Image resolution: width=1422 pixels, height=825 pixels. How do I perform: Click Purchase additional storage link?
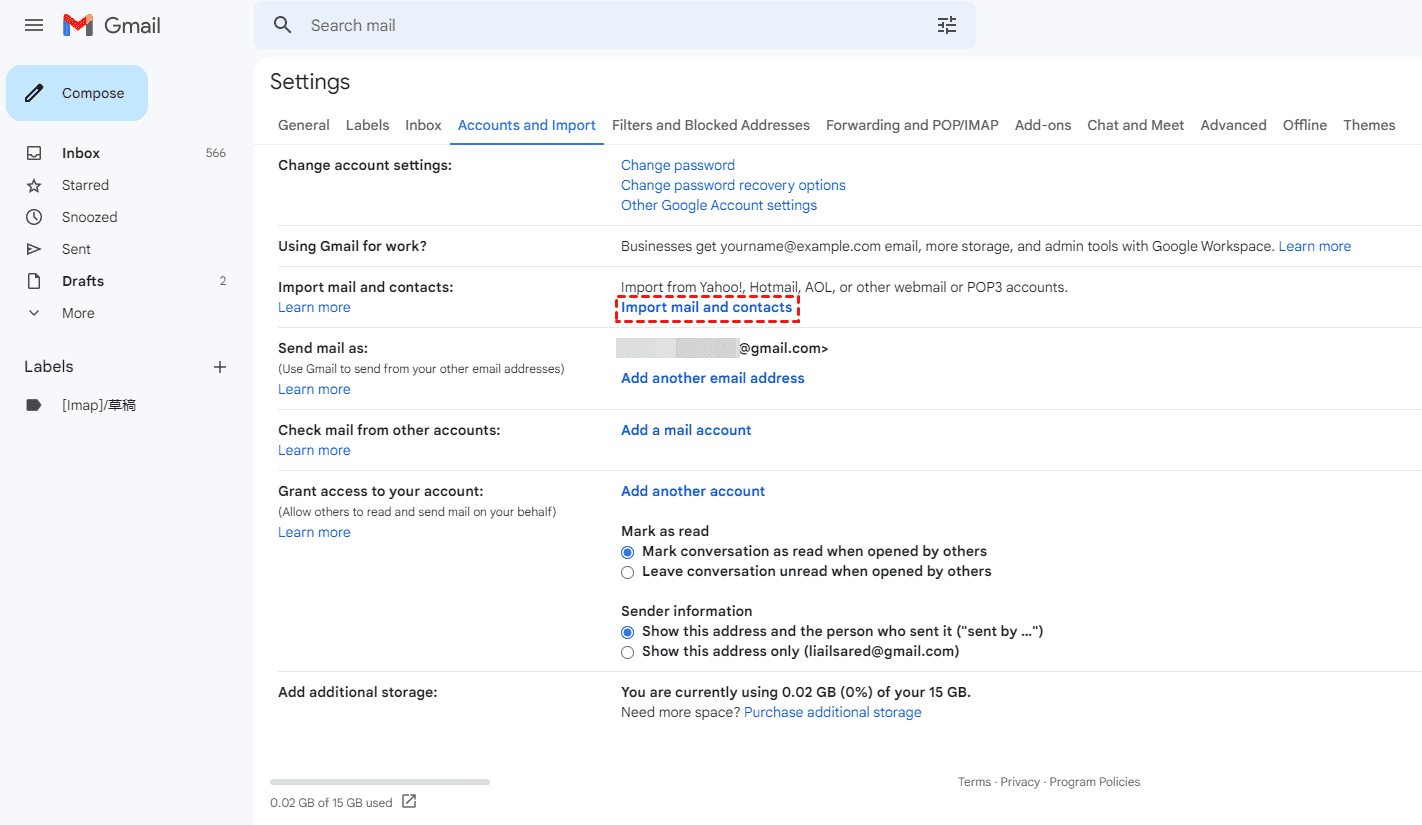coord(832,712)
